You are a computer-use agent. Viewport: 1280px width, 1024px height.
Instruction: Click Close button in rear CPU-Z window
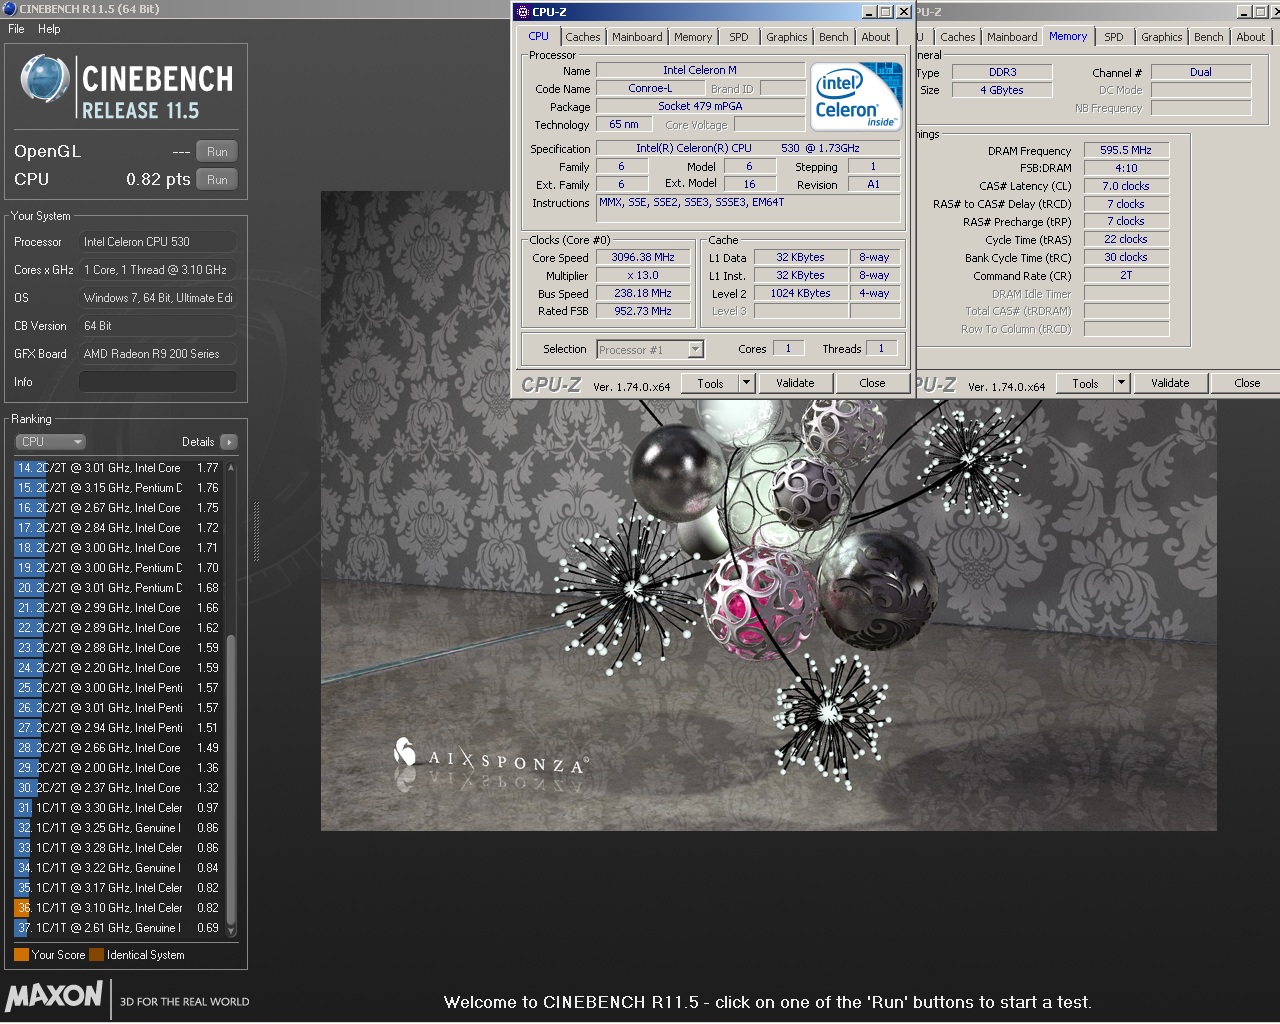point(1247,383)
